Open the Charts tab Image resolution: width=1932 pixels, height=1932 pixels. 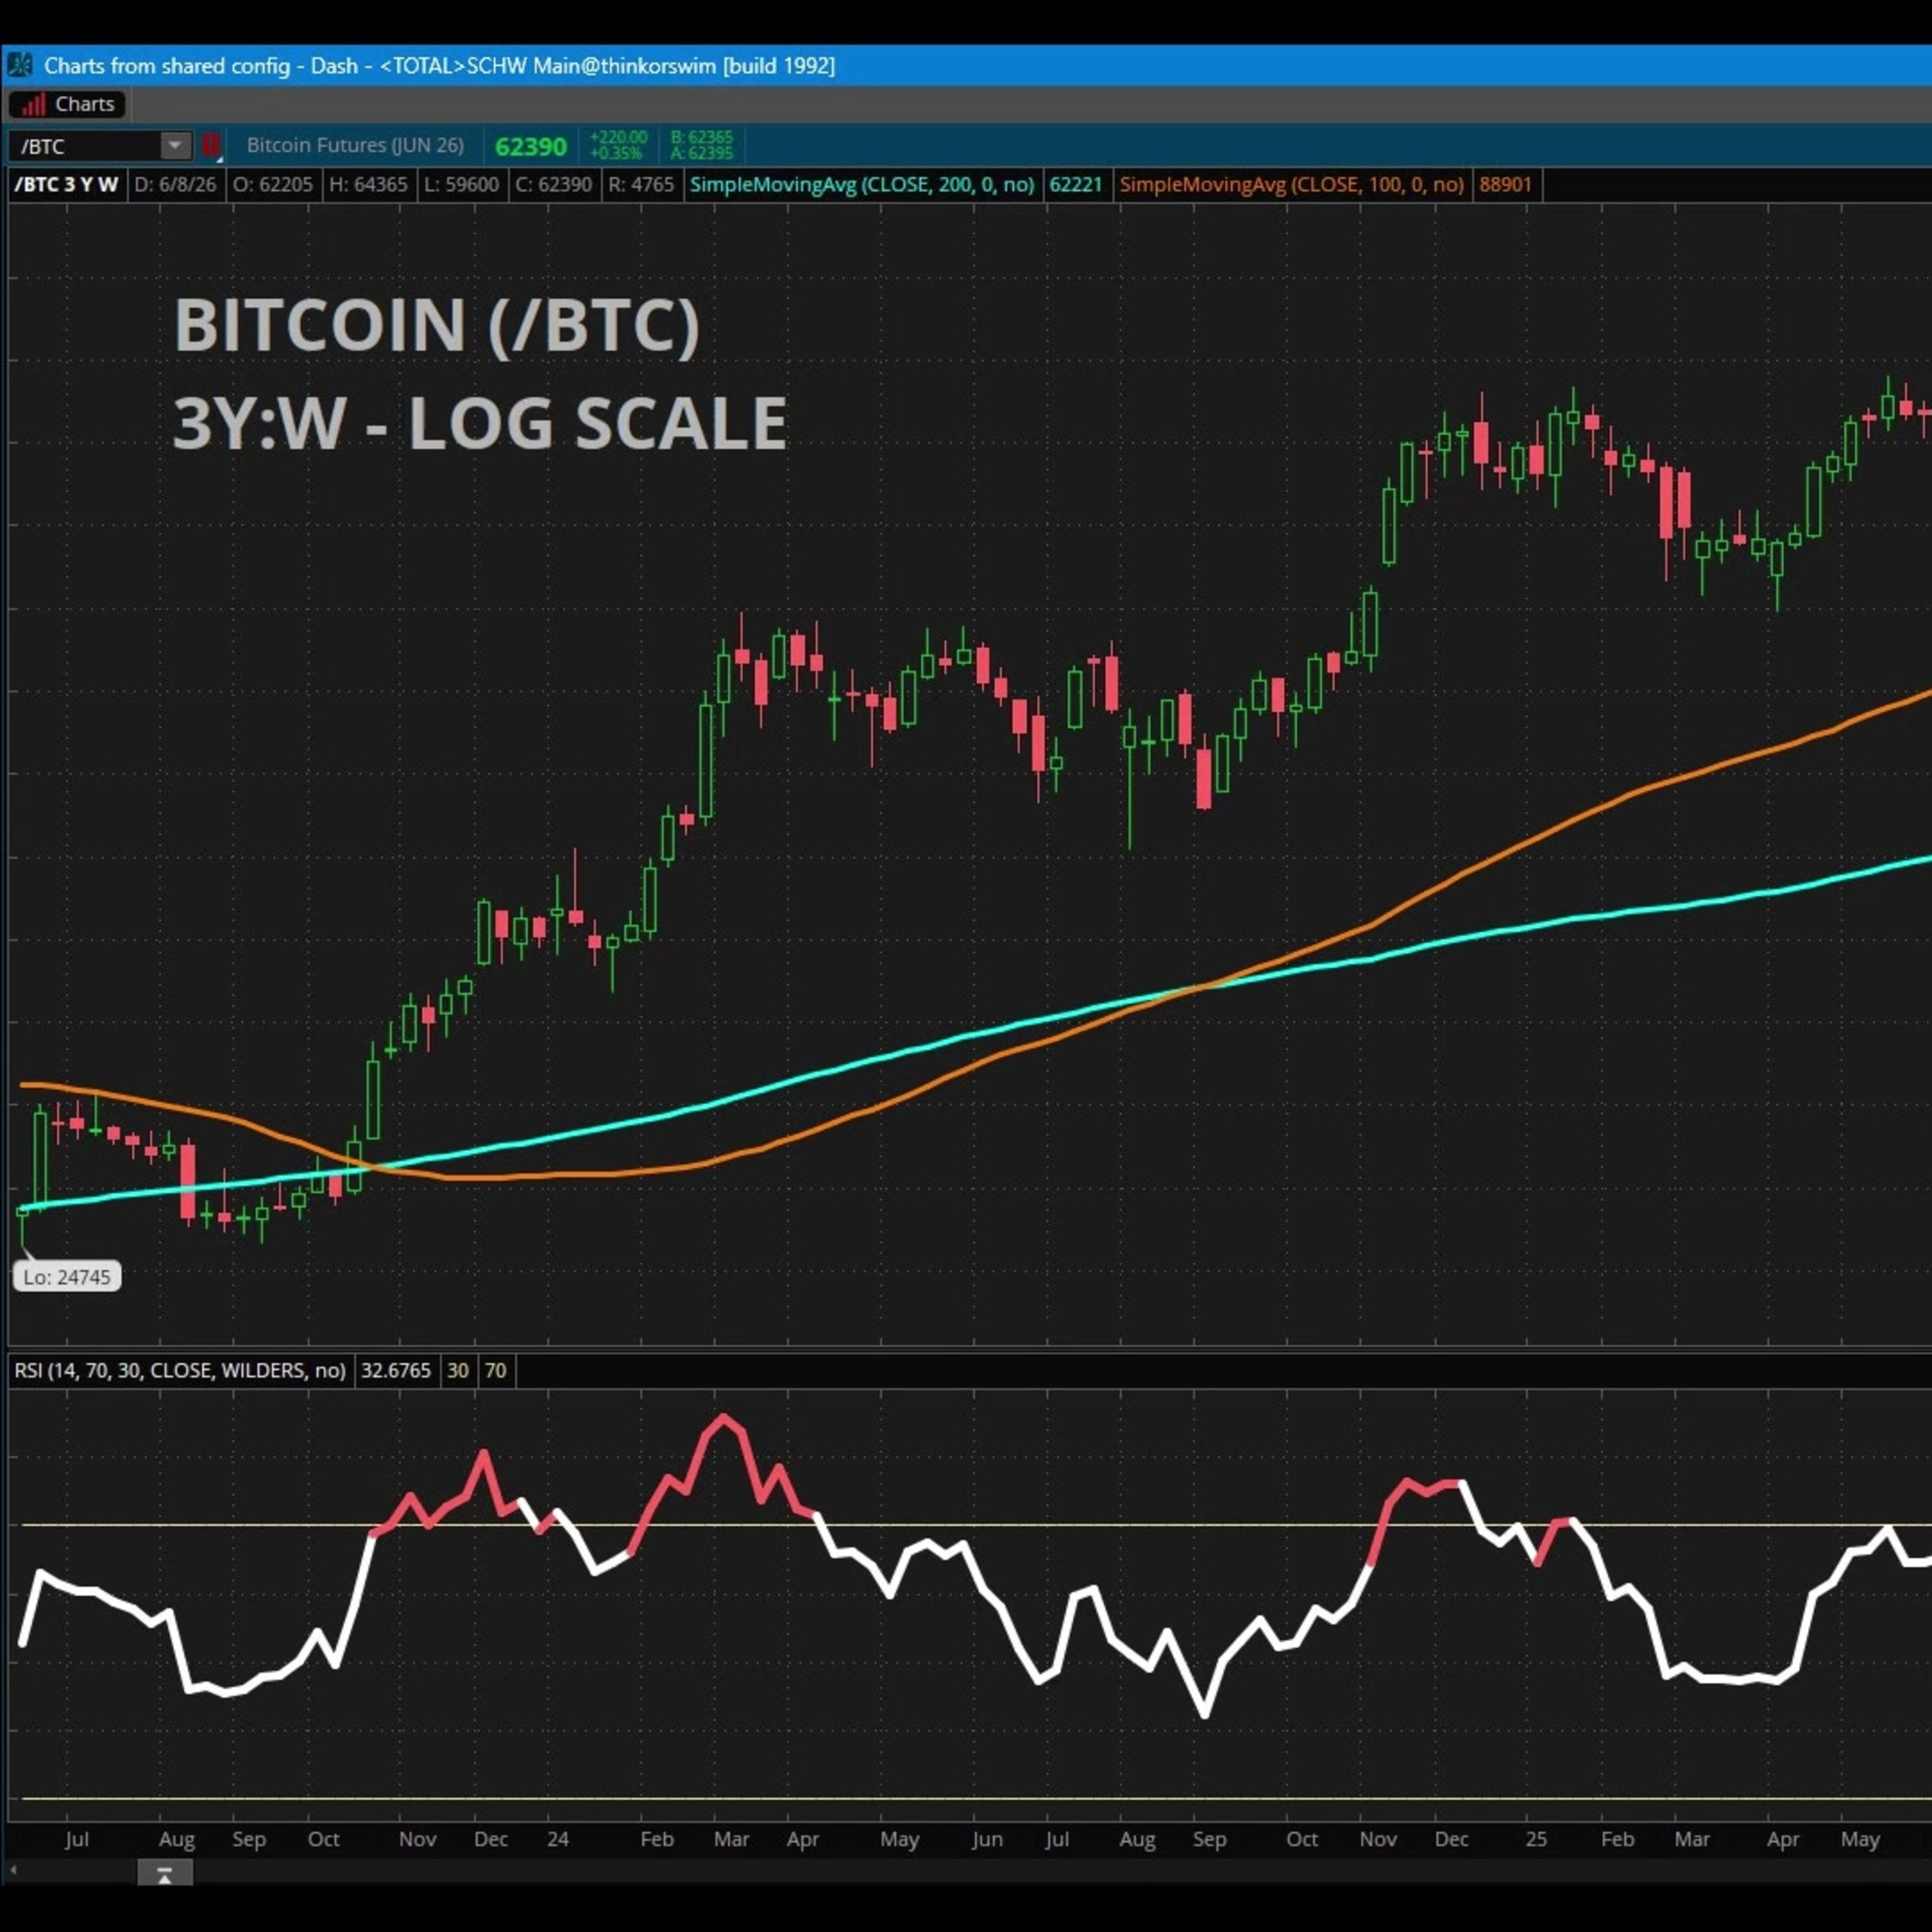tap(68, 104)
